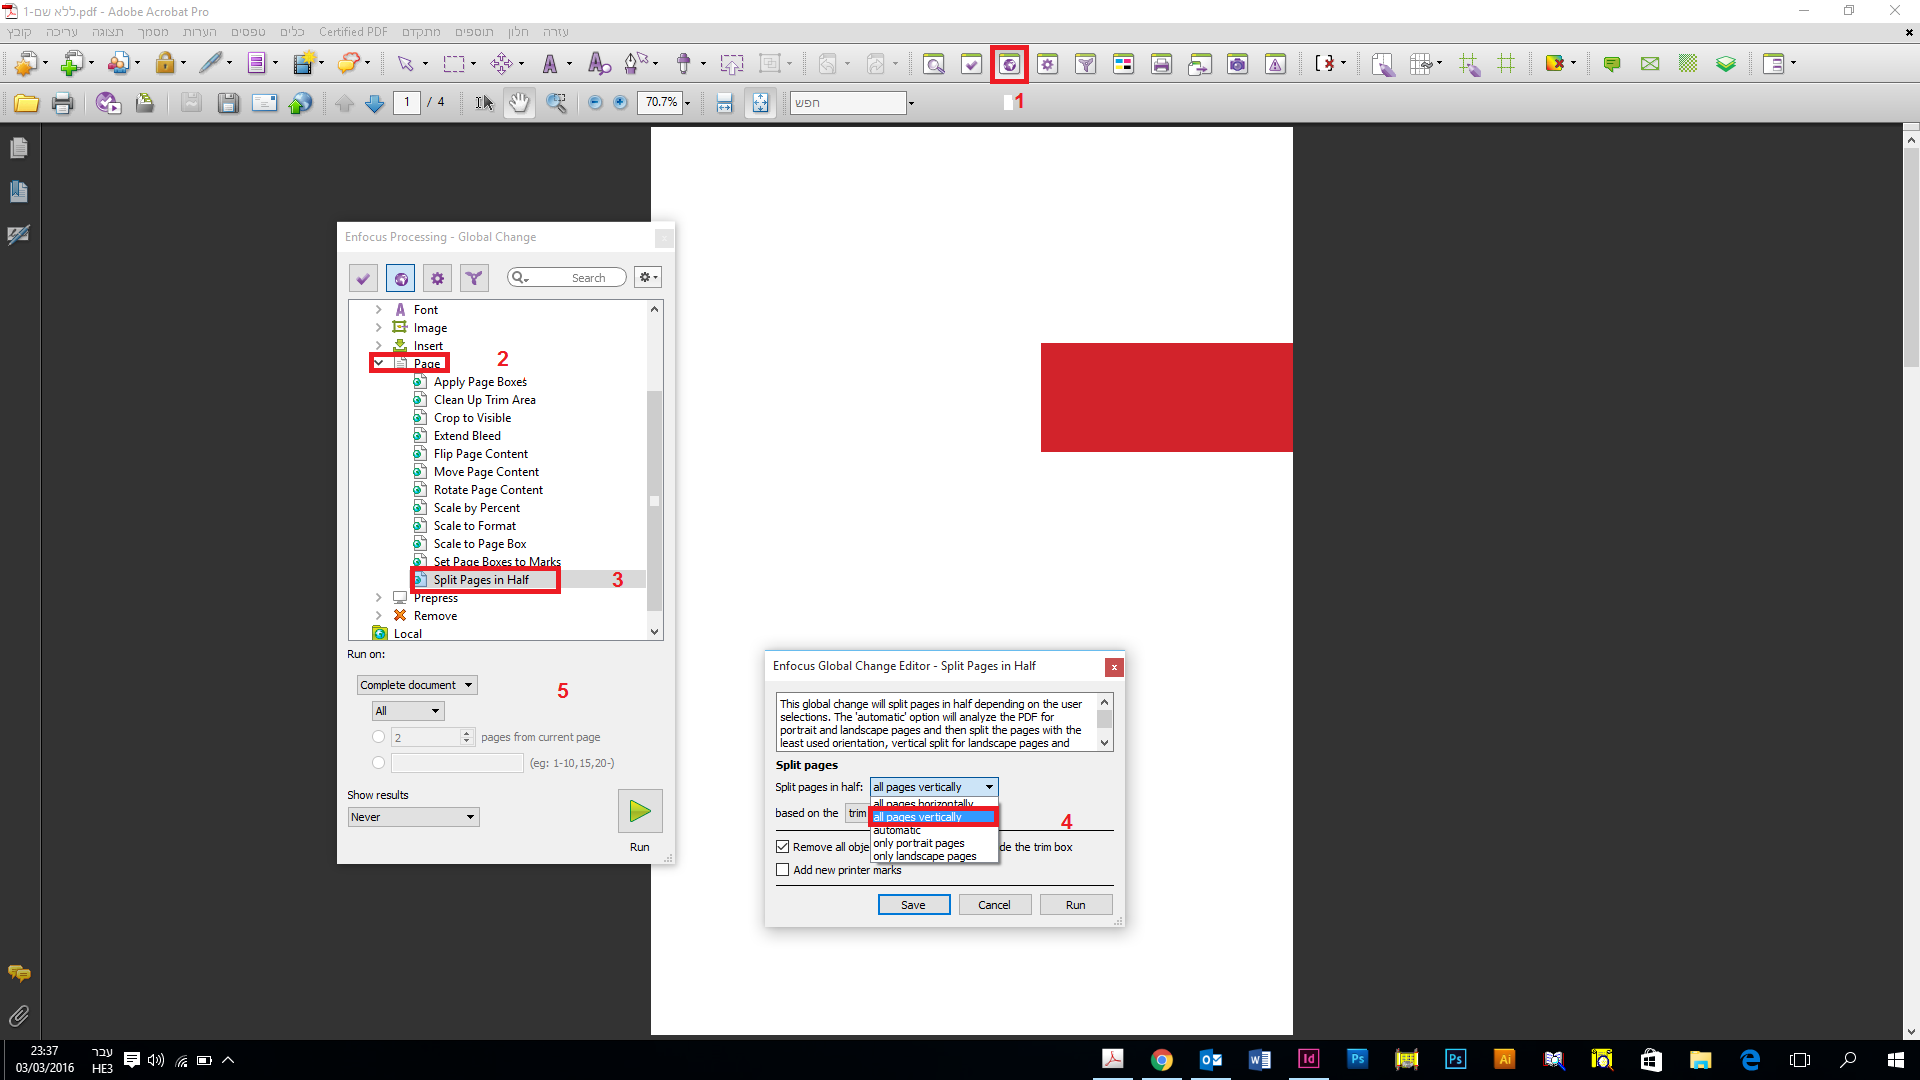1920x1080 pixels.
Task: Uncheck Remove all objects outside trim box
Action: [x=783, y=847]
